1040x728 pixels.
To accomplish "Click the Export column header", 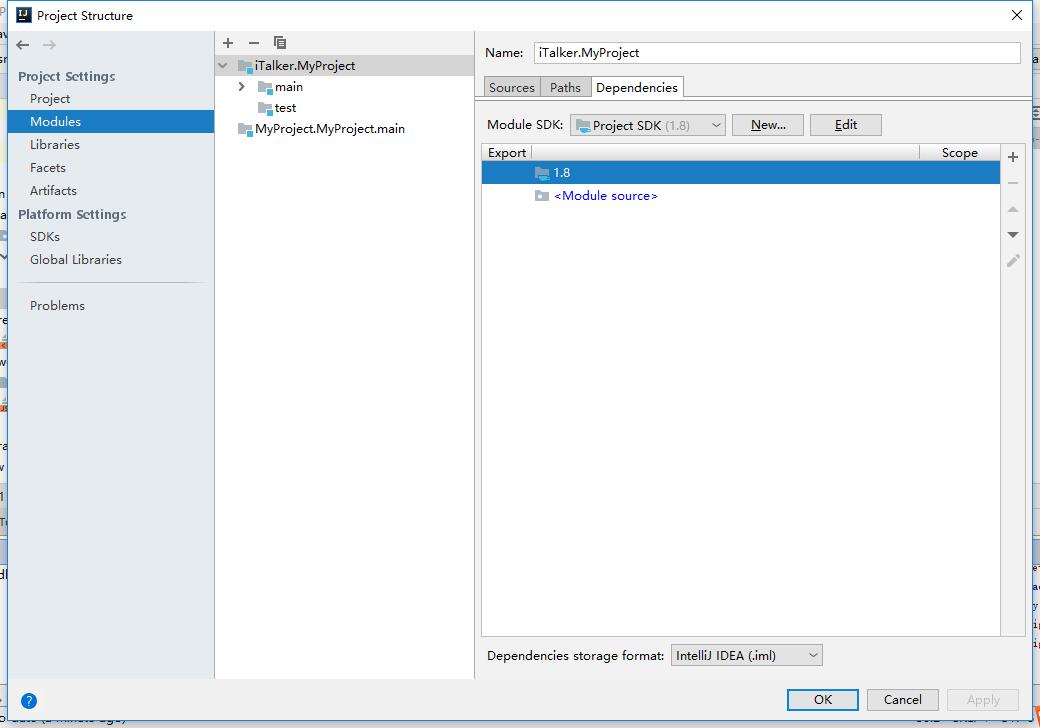I will point(507,152).
